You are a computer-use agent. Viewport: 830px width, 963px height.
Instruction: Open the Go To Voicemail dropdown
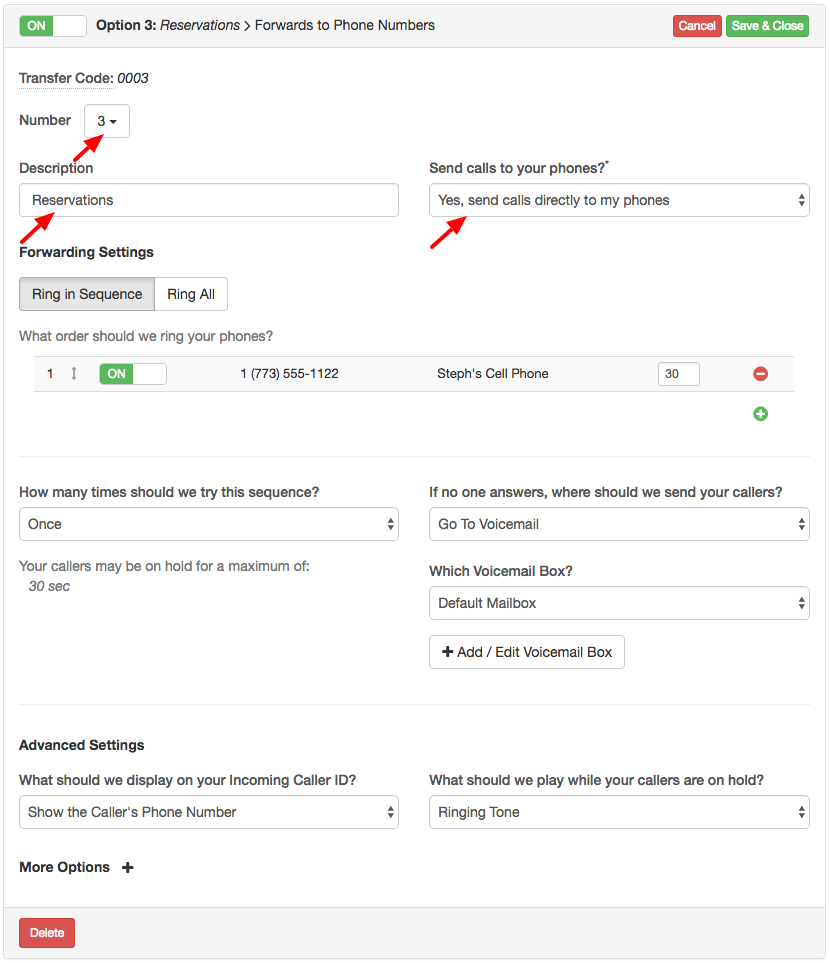pyautogui.click(x=618, y=523)
